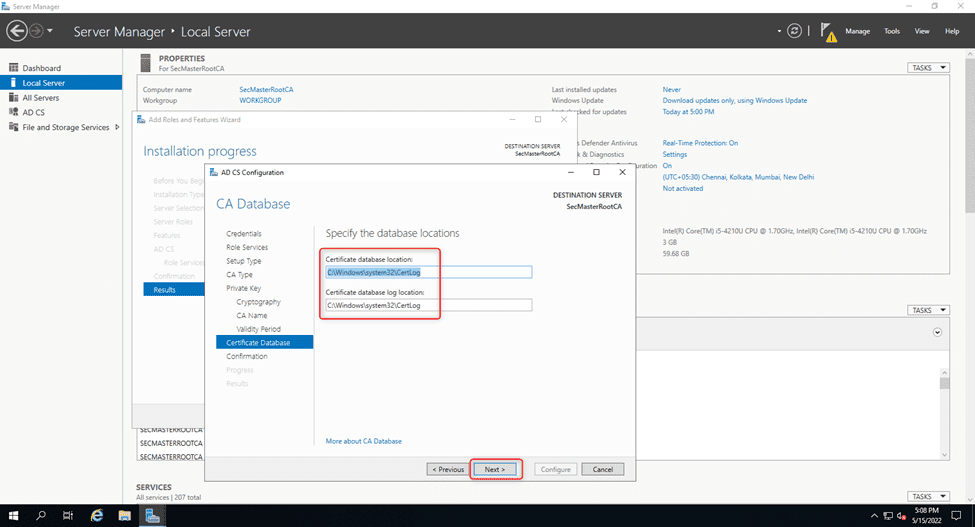The width and height of the screenshot is (975, 527).
Task: Go to Setup Type step
Action: [x=244, y=261]
